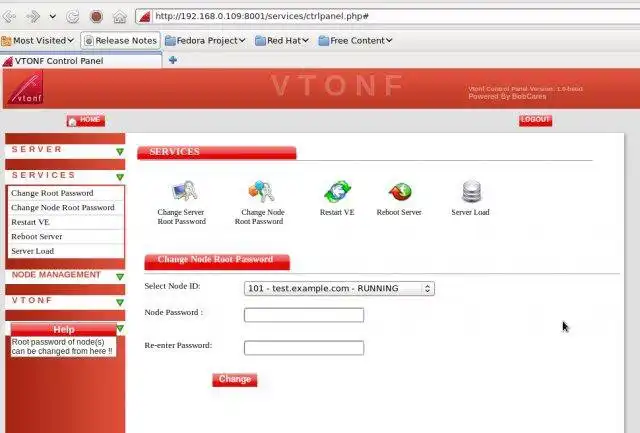Screen dimensions: 640x433
Task: Go back with browser back arrow
Action: coord(9,16)
